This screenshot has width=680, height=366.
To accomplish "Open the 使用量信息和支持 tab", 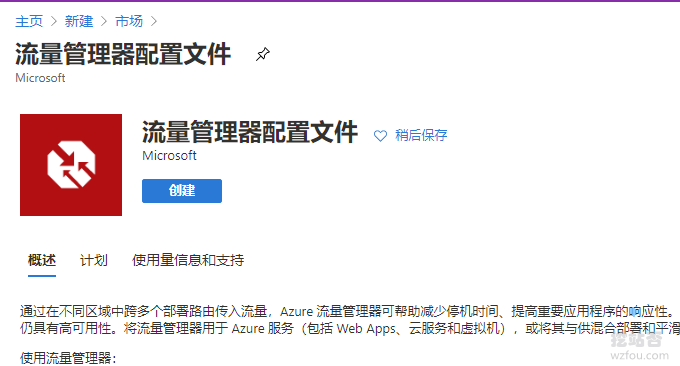I will 188,261.
